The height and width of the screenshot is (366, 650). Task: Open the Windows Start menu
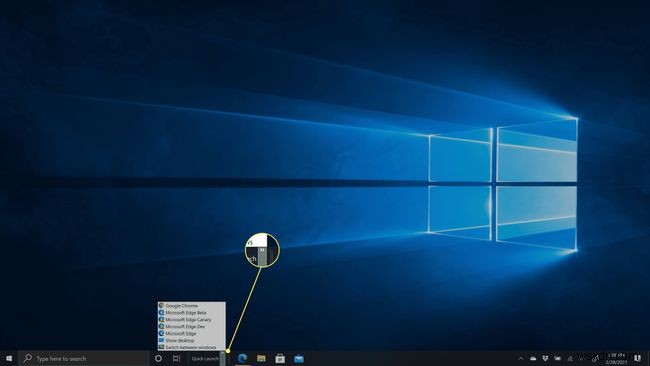click(x=9, y=359)
